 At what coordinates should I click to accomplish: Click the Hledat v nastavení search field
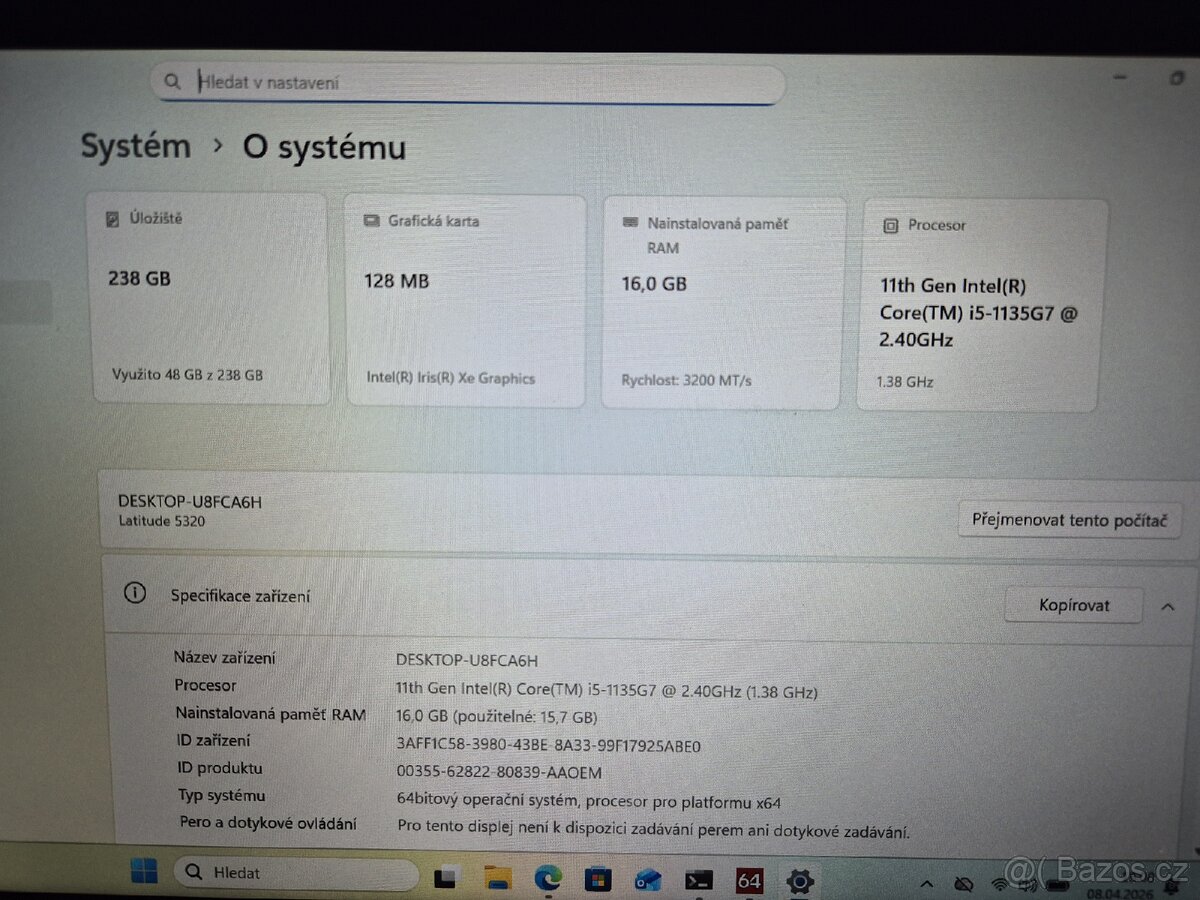tap(465, 82)
